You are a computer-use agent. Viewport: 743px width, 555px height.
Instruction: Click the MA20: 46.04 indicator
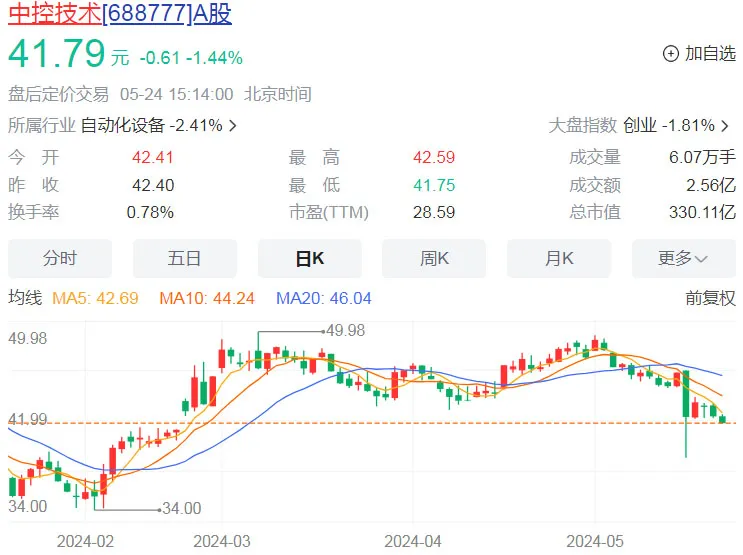[x=324, y=298]
